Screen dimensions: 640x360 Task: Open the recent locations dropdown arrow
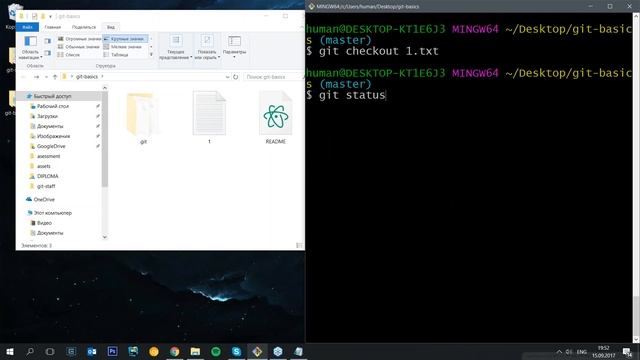[46, 77]
